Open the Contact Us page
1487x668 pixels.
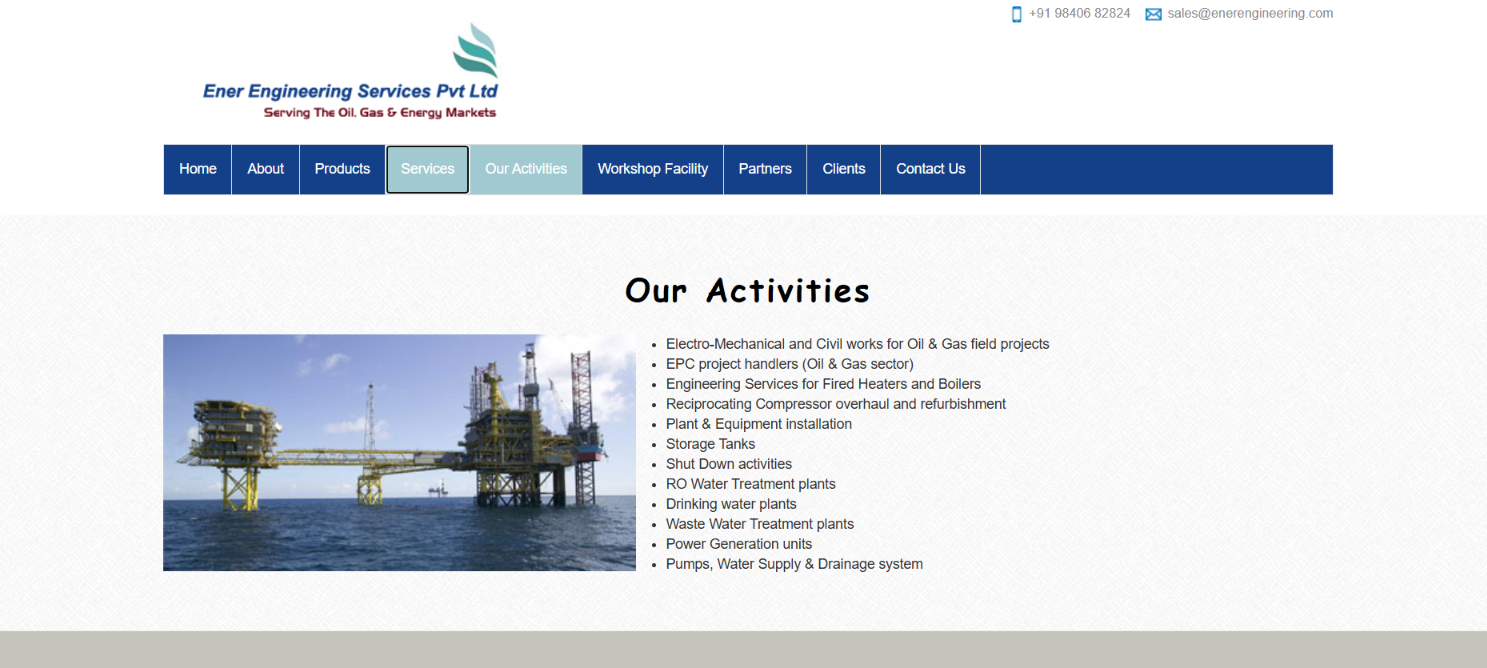coord(931,169)
